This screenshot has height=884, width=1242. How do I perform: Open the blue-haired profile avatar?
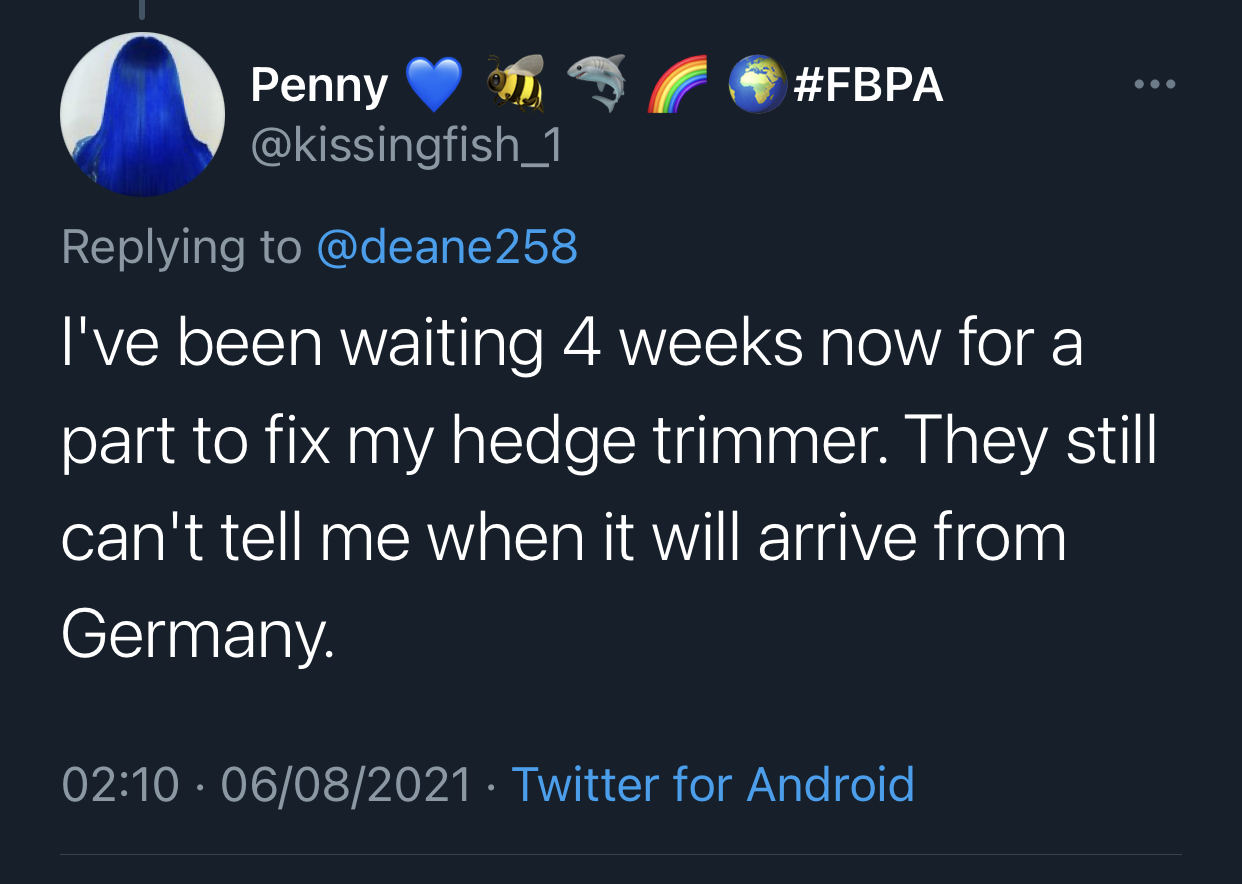(x=142, y=114)
